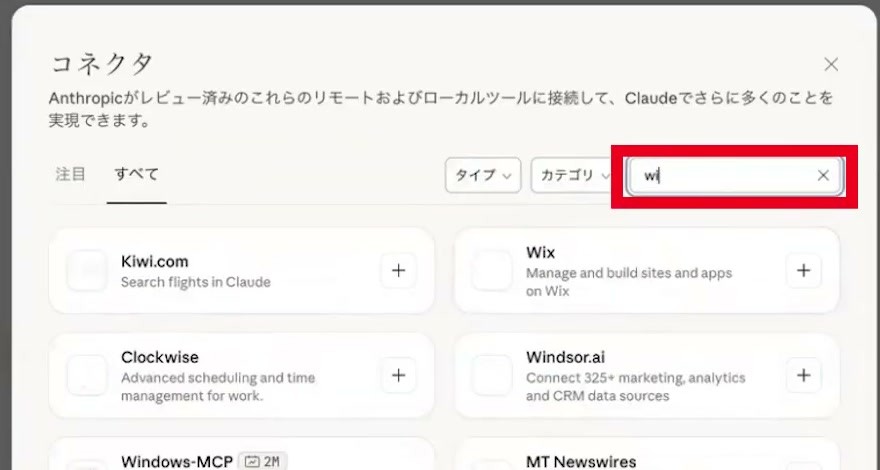Open the タイプ dropdown filter
Viewport: 880px width, 470px height.
tap(483, 176)
